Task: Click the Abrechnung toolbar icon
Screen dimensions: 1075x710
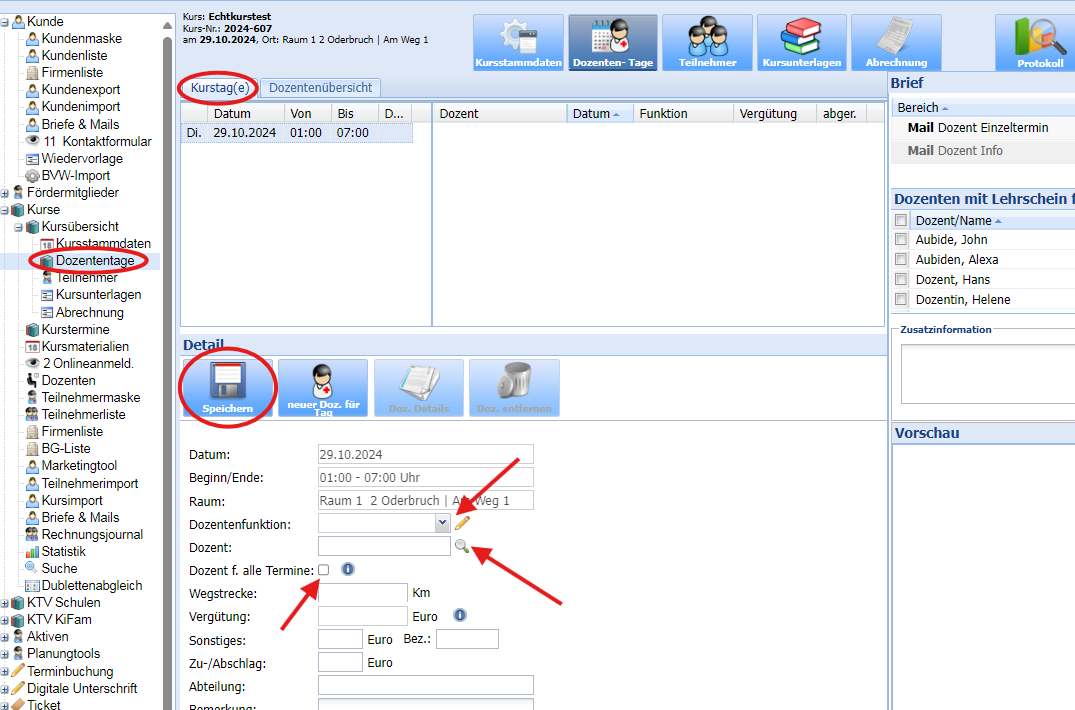Action: pos(895,42)
